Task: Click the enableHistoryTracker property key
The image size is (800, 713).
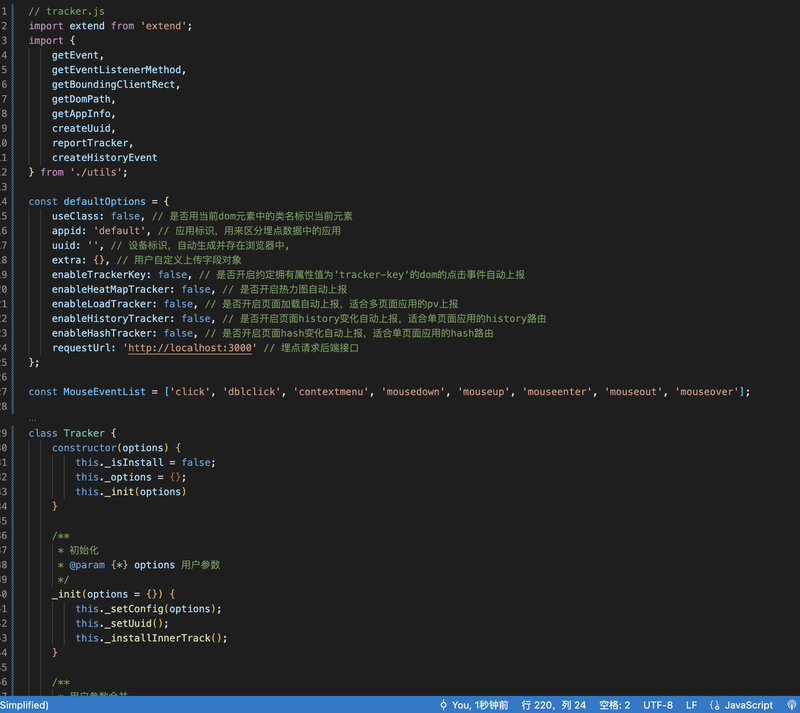Action: point(110,318)
